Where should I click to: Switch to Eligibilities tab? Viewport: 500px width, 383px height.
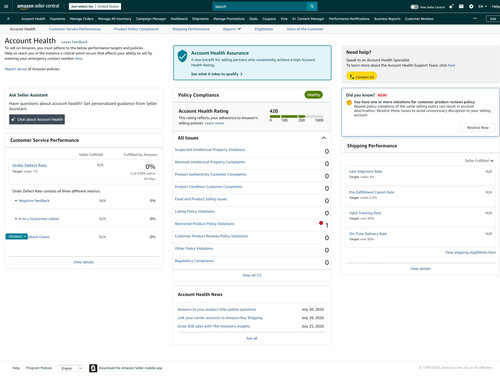click(264, 29)
